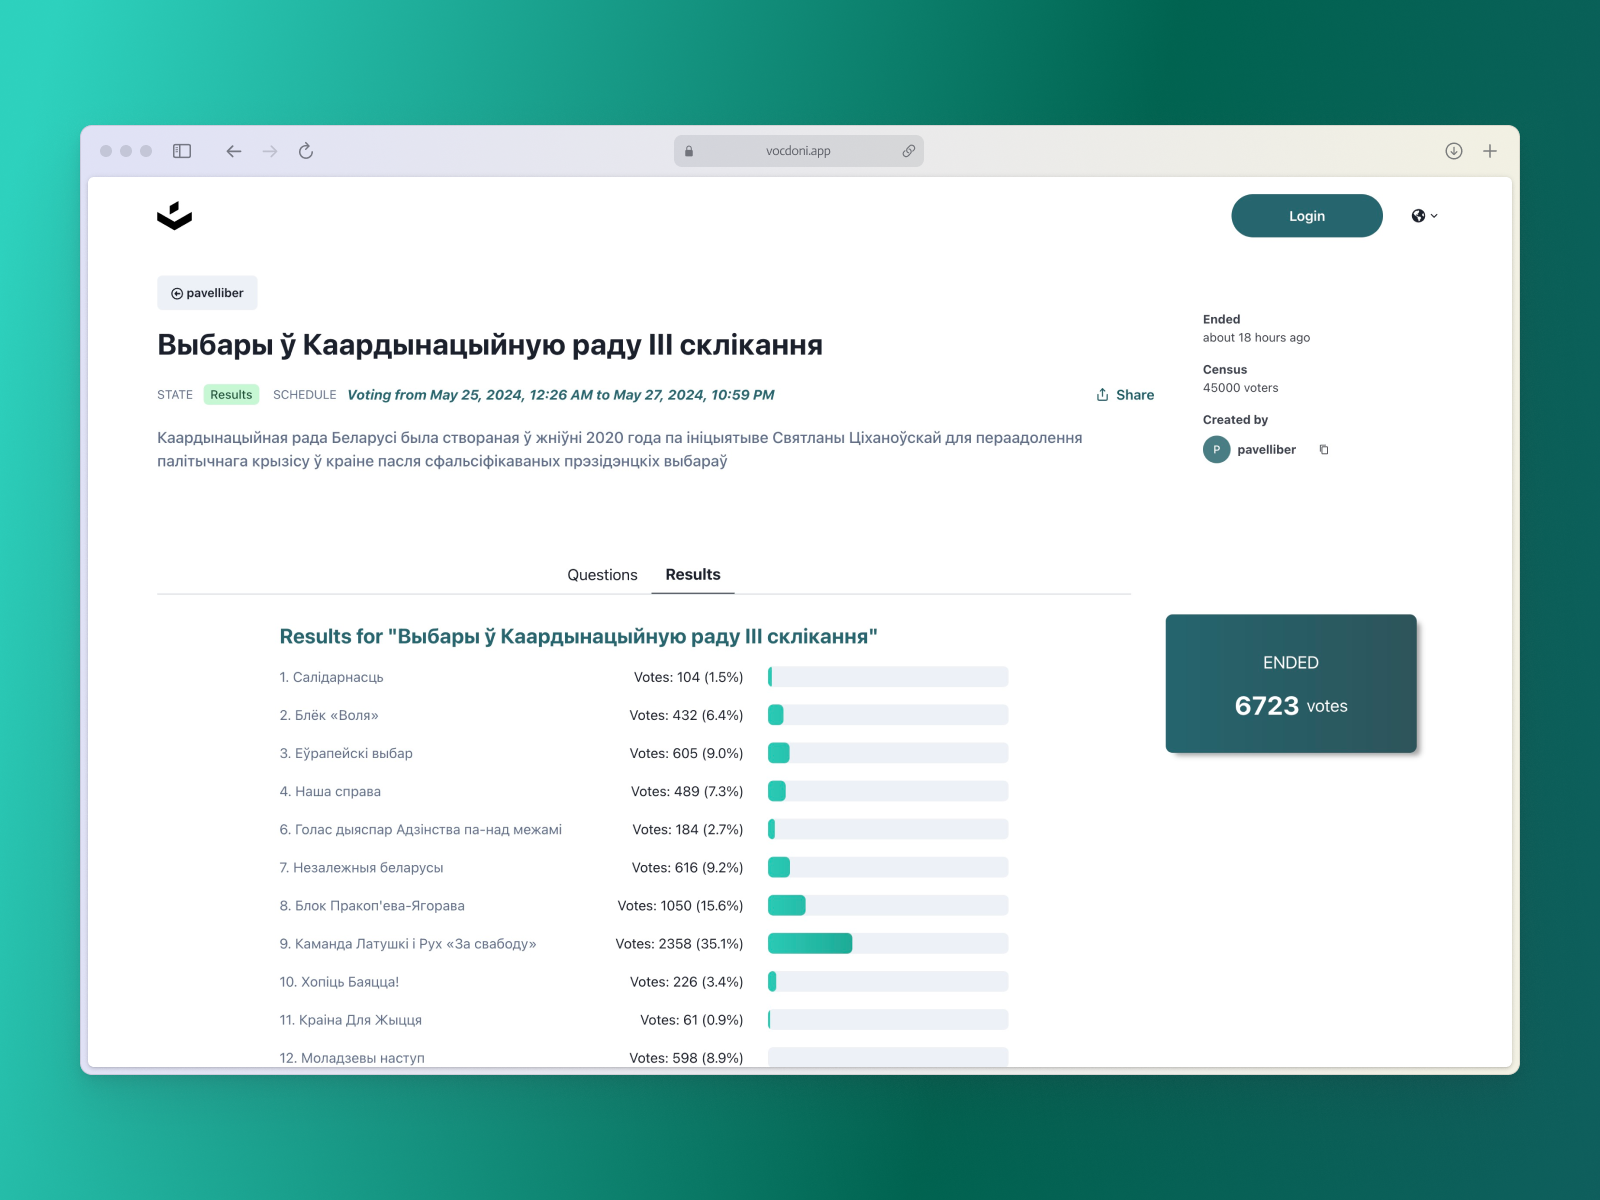The width and height of the screenshot is (1600, 1200).
Task: Select the Results tab
Action: 692,575
